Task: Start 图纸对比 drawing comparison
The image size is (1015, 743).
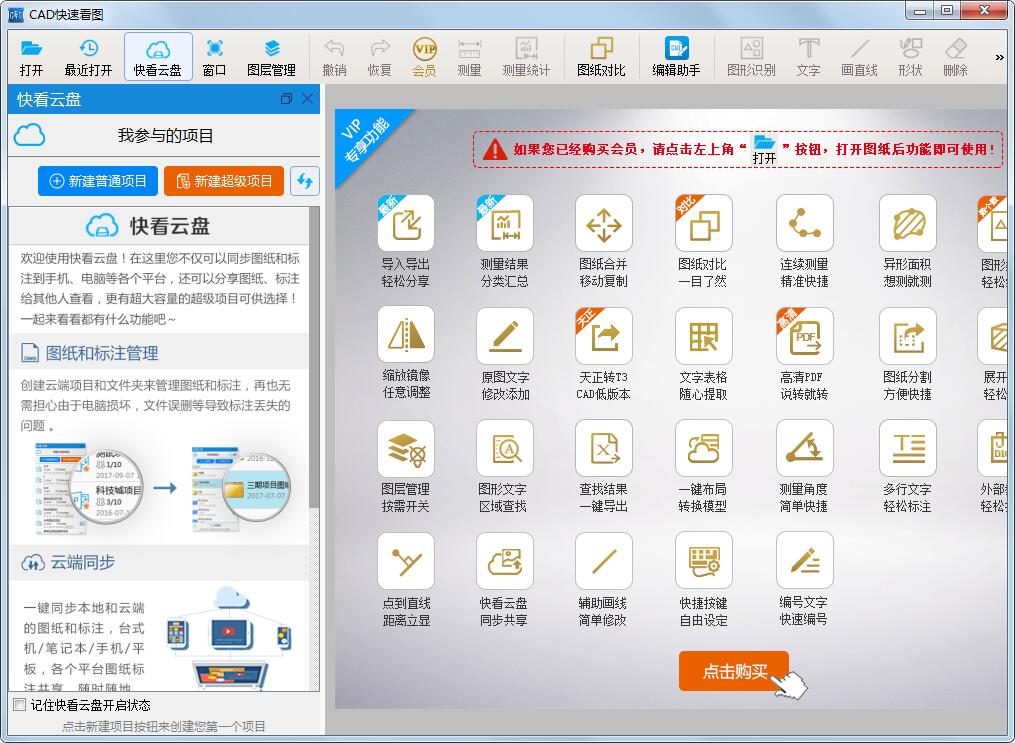Action: (x=604, y=56)
